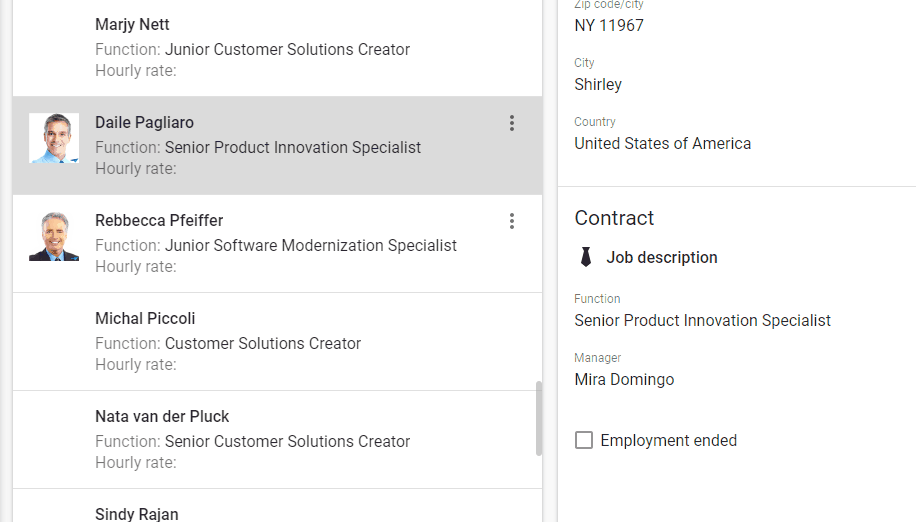
Task: Click the Country value United States of America
Action: (662, 144)
